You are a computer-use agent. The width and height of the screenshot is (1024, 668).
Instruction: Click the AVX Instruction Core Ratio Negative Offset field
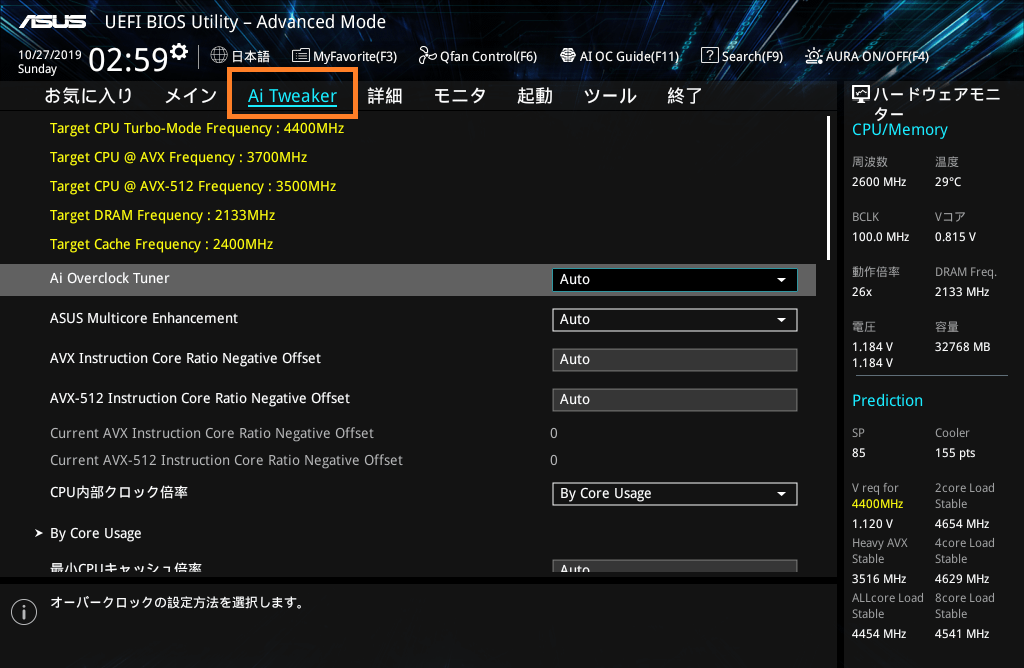point(675,360)
